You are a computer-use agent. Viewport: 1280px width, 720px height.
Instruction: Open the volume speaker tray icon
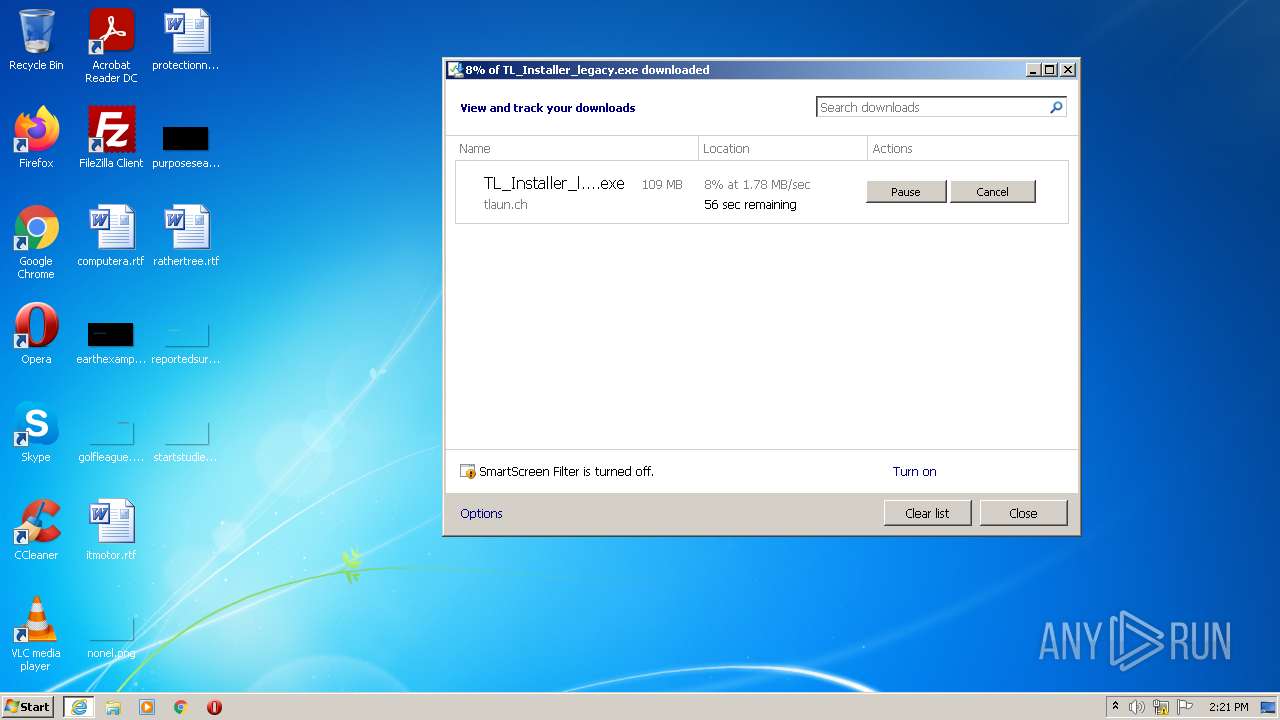[x=1137, y=707]
